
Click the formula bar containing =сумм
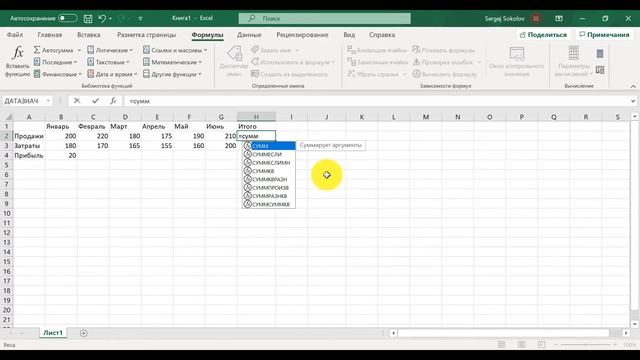[376, 101]
